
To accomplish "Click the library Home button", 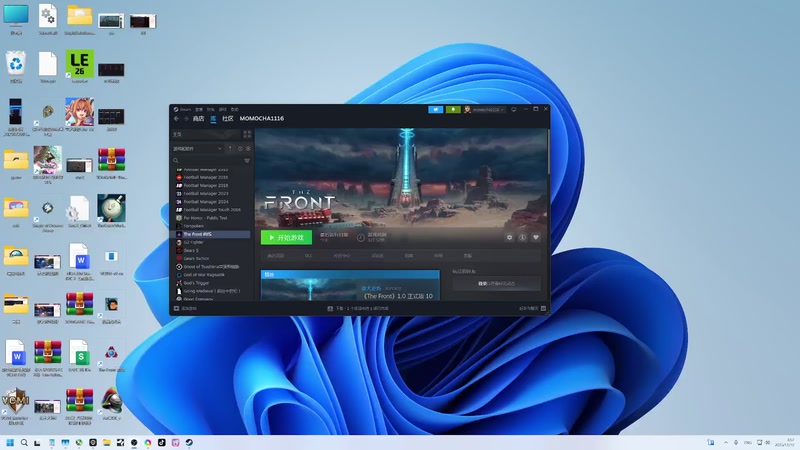I will coord(206,134).
